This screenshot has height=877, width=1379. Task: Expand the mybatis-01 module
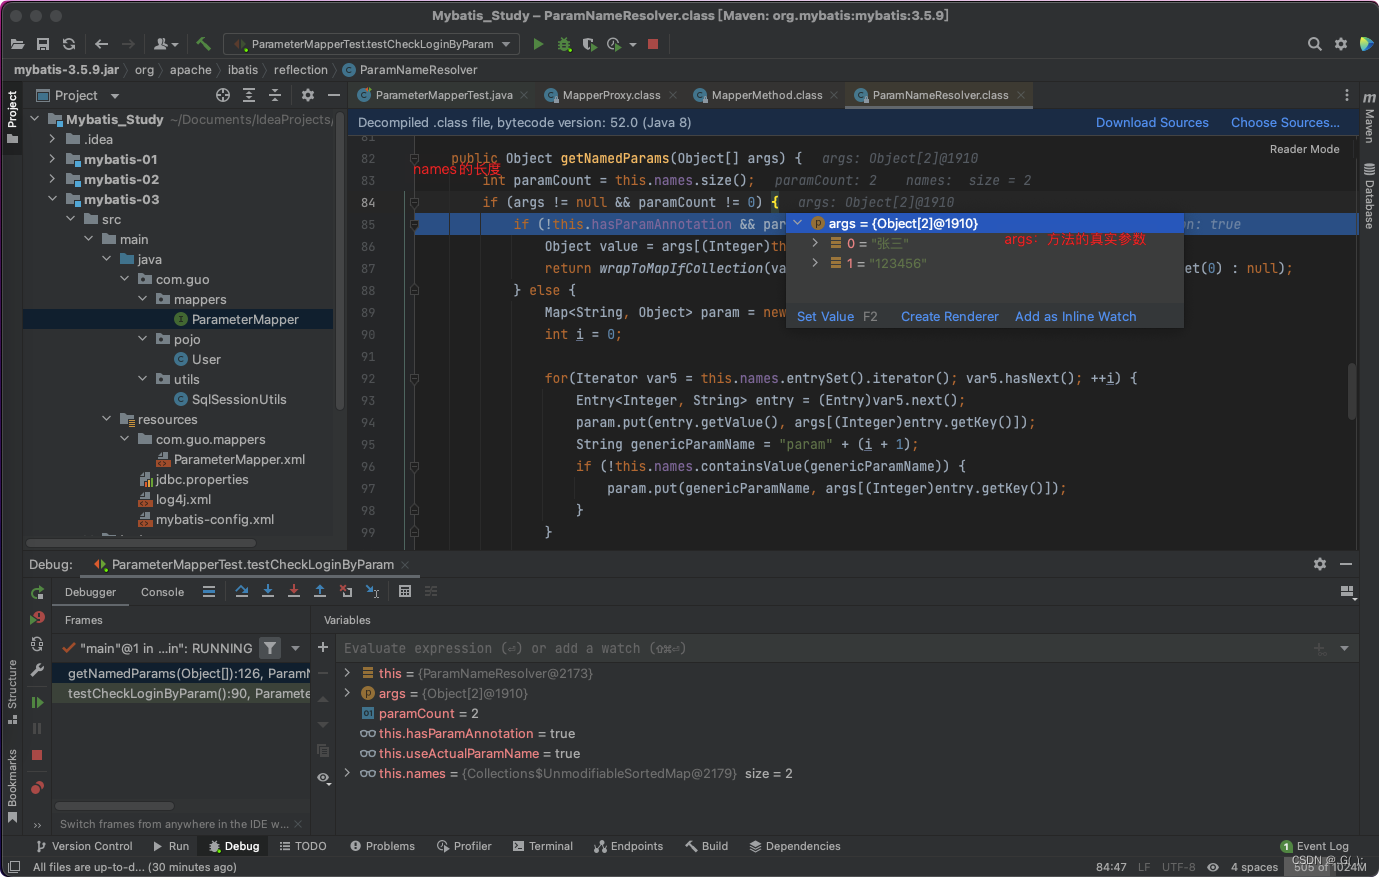tap(52, 159)
